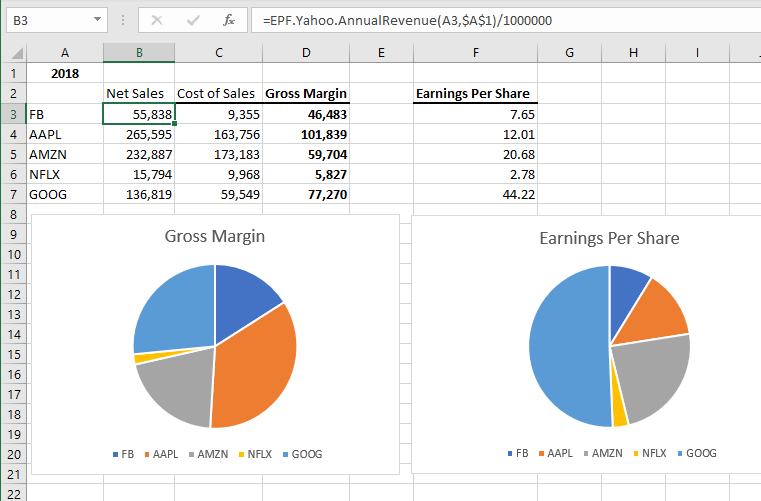This screenshot has height=501, width=761.
Task: Select row 3 header
Action: [x=14, y=114]
